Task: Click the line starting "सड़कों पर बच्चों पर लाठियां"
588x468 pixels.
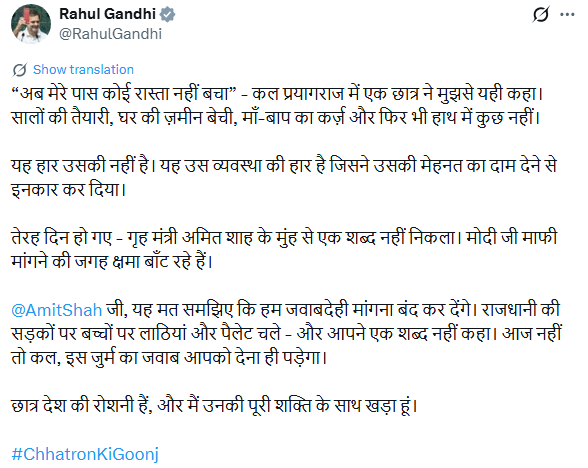Action: click(286, 334)
